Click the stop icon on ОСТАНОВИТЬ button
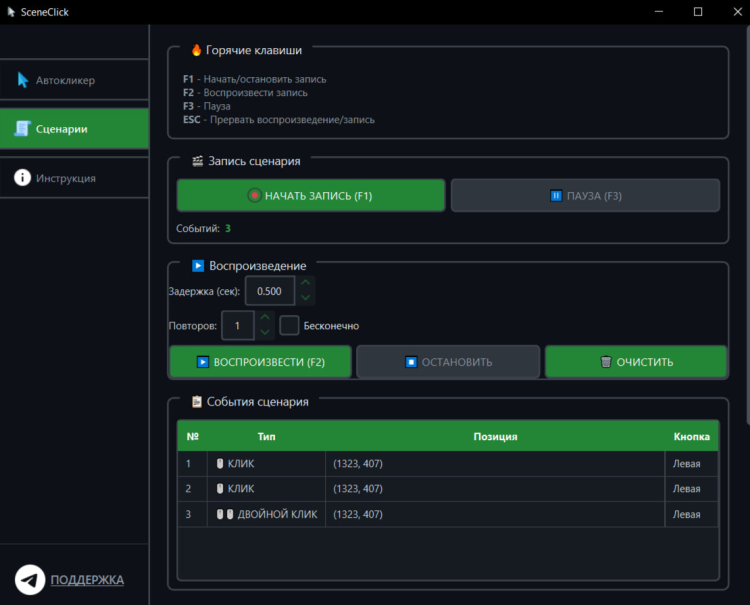750x605 pixels. click(410, 362)
